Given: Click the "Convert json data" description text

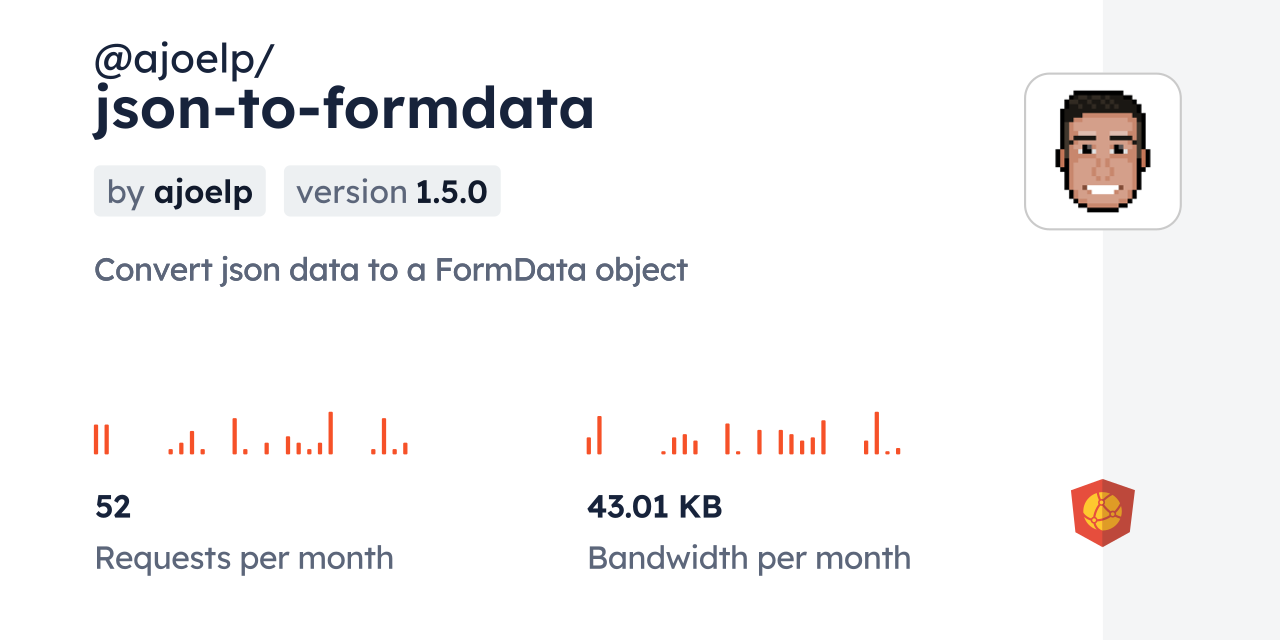Looking at the screenshot, I should coord(390,270).
